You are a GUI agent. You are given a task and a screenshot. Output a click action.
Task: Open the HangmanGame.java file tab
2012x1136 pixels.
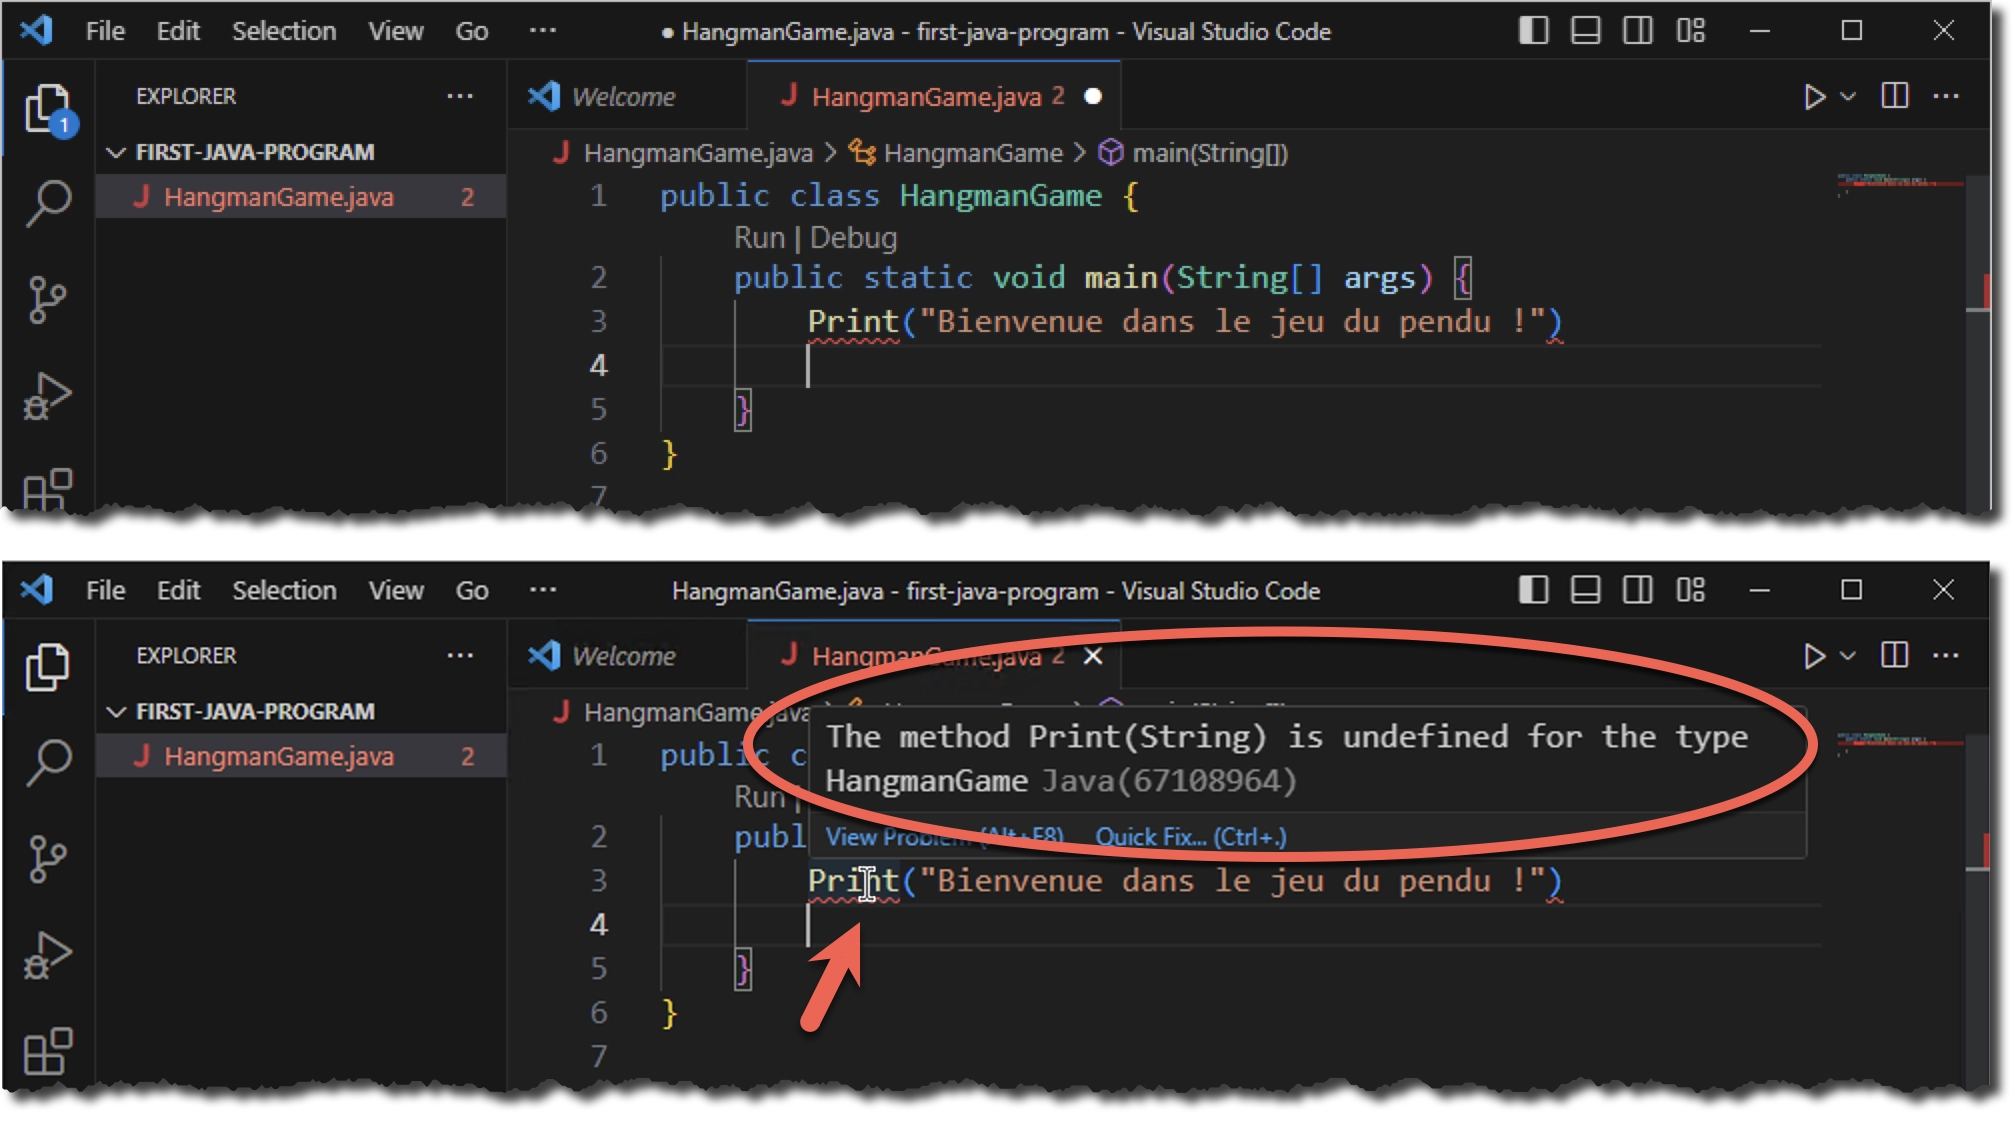[x=927, y=95]
